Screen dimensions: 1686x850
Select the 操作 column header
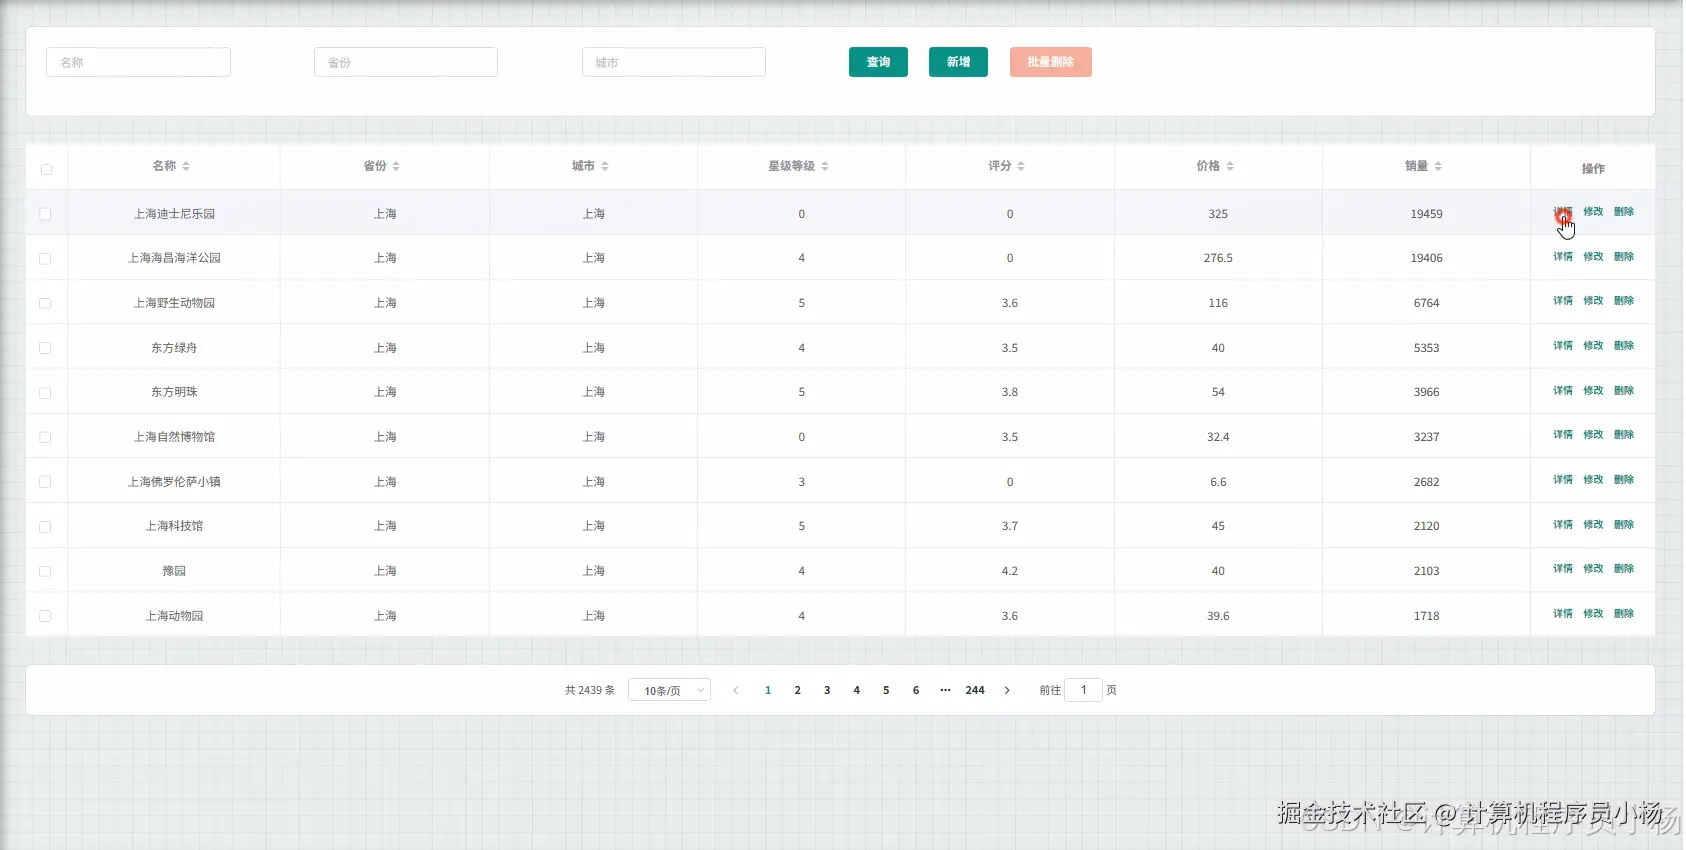tap(1593, 169)
